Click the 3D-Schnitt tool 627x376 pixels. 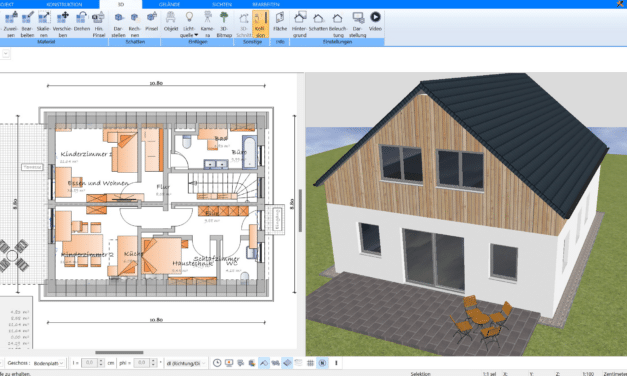244,24
